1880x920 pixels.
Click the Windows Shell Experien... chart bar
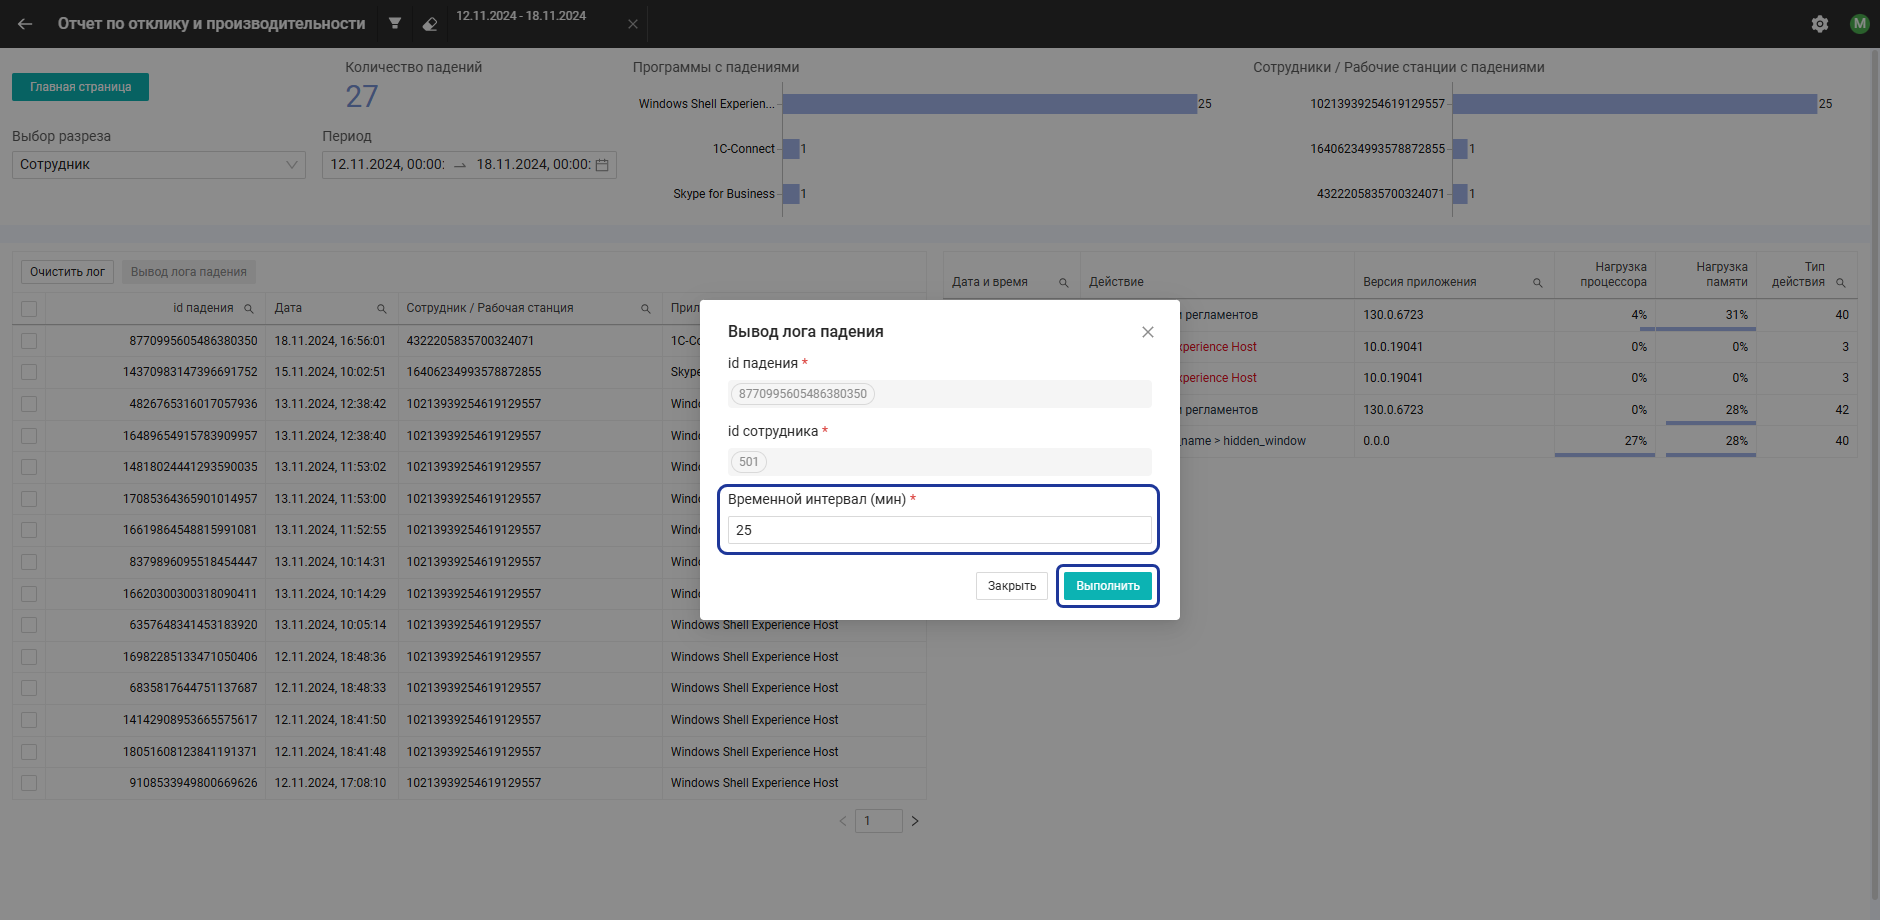point(990,104)
